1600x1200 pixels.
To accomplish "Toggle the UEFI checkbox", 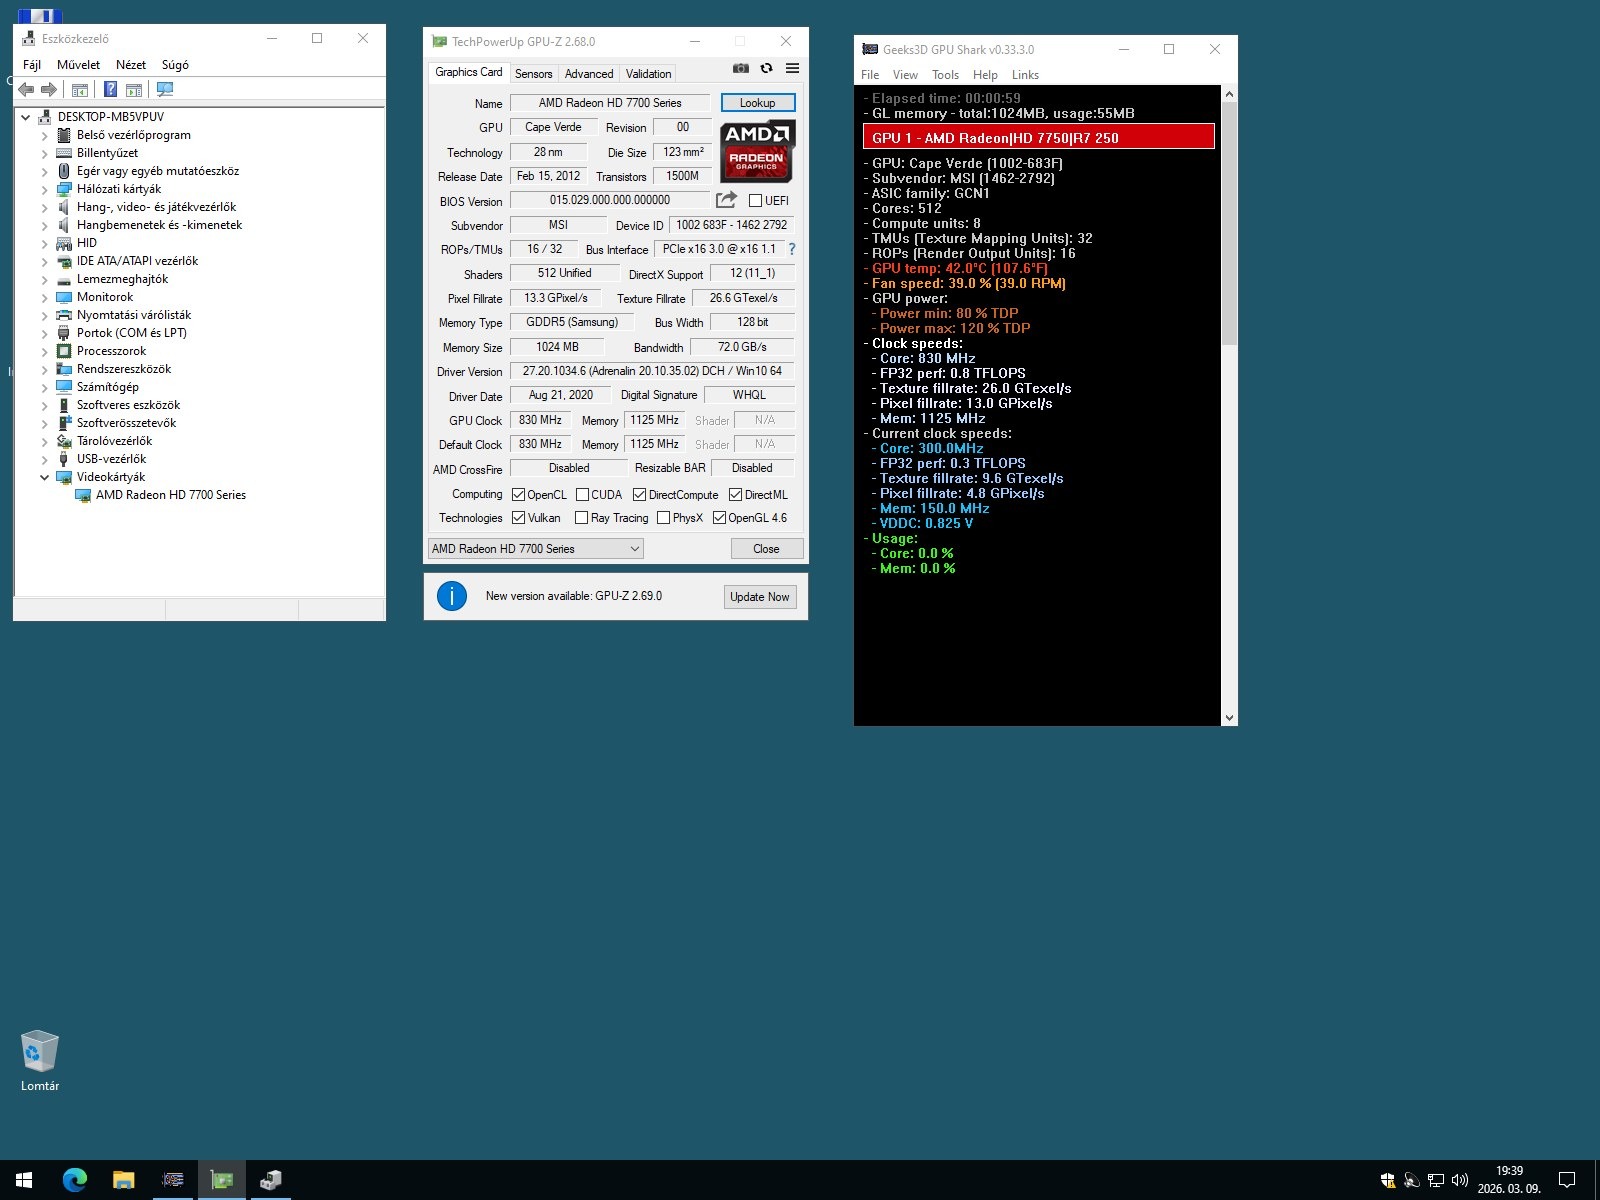I will point(756,201).
